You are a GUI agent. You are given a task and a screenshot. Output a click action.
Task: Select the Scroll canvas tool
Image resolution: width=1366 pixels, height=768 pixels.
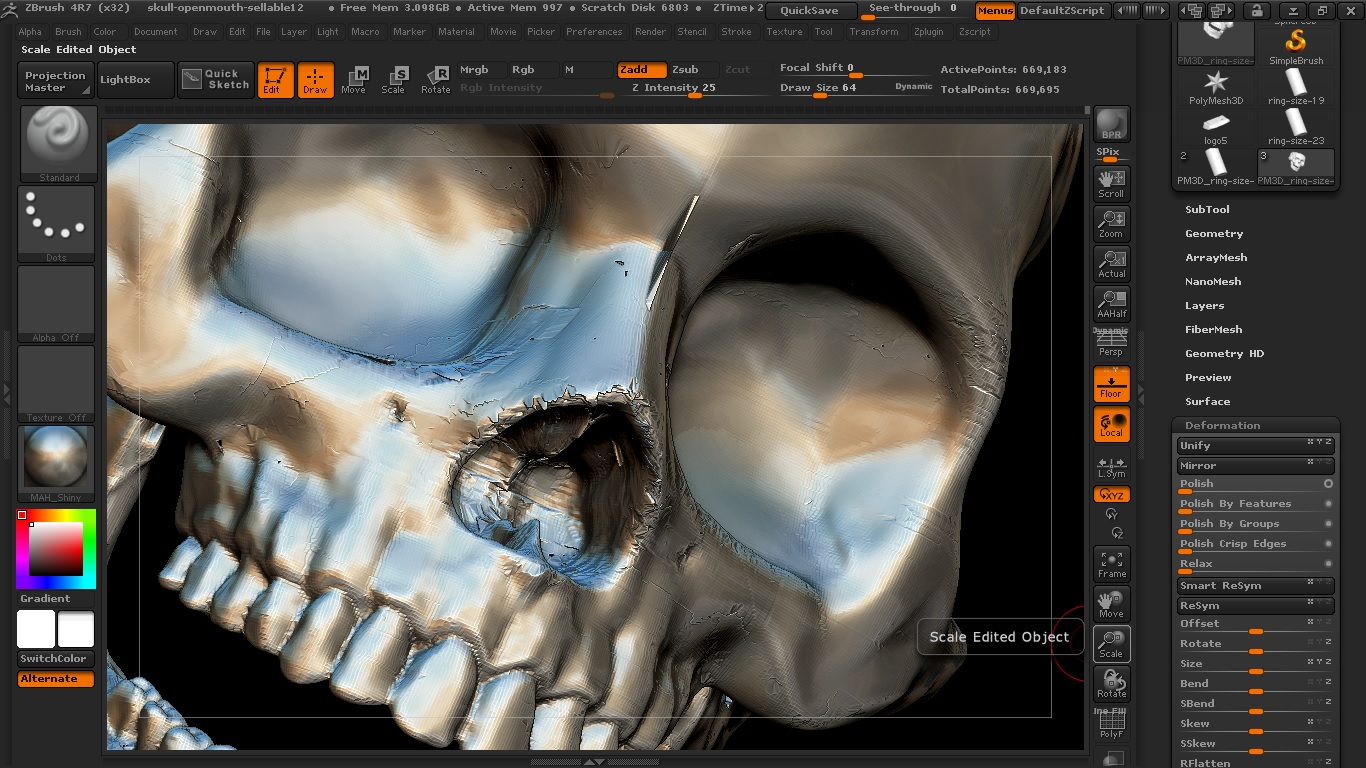point(1111,182)
